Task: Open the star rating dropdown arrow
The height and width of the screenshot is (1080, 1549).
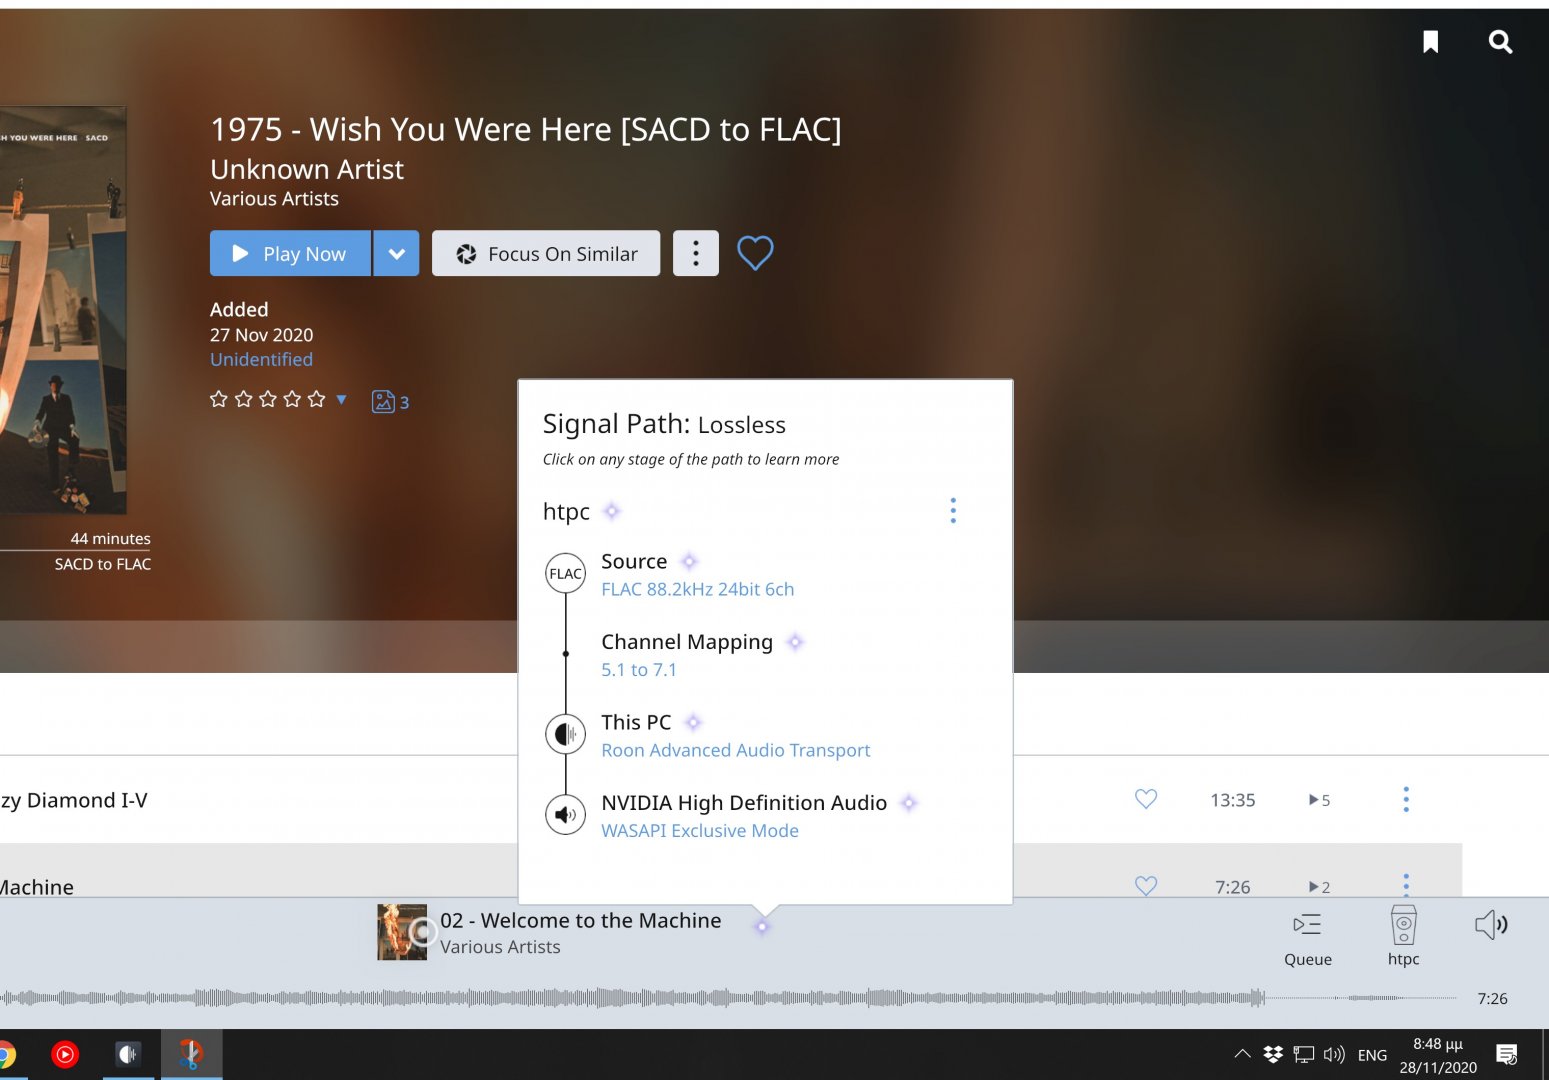Action: tap(342, 400)
